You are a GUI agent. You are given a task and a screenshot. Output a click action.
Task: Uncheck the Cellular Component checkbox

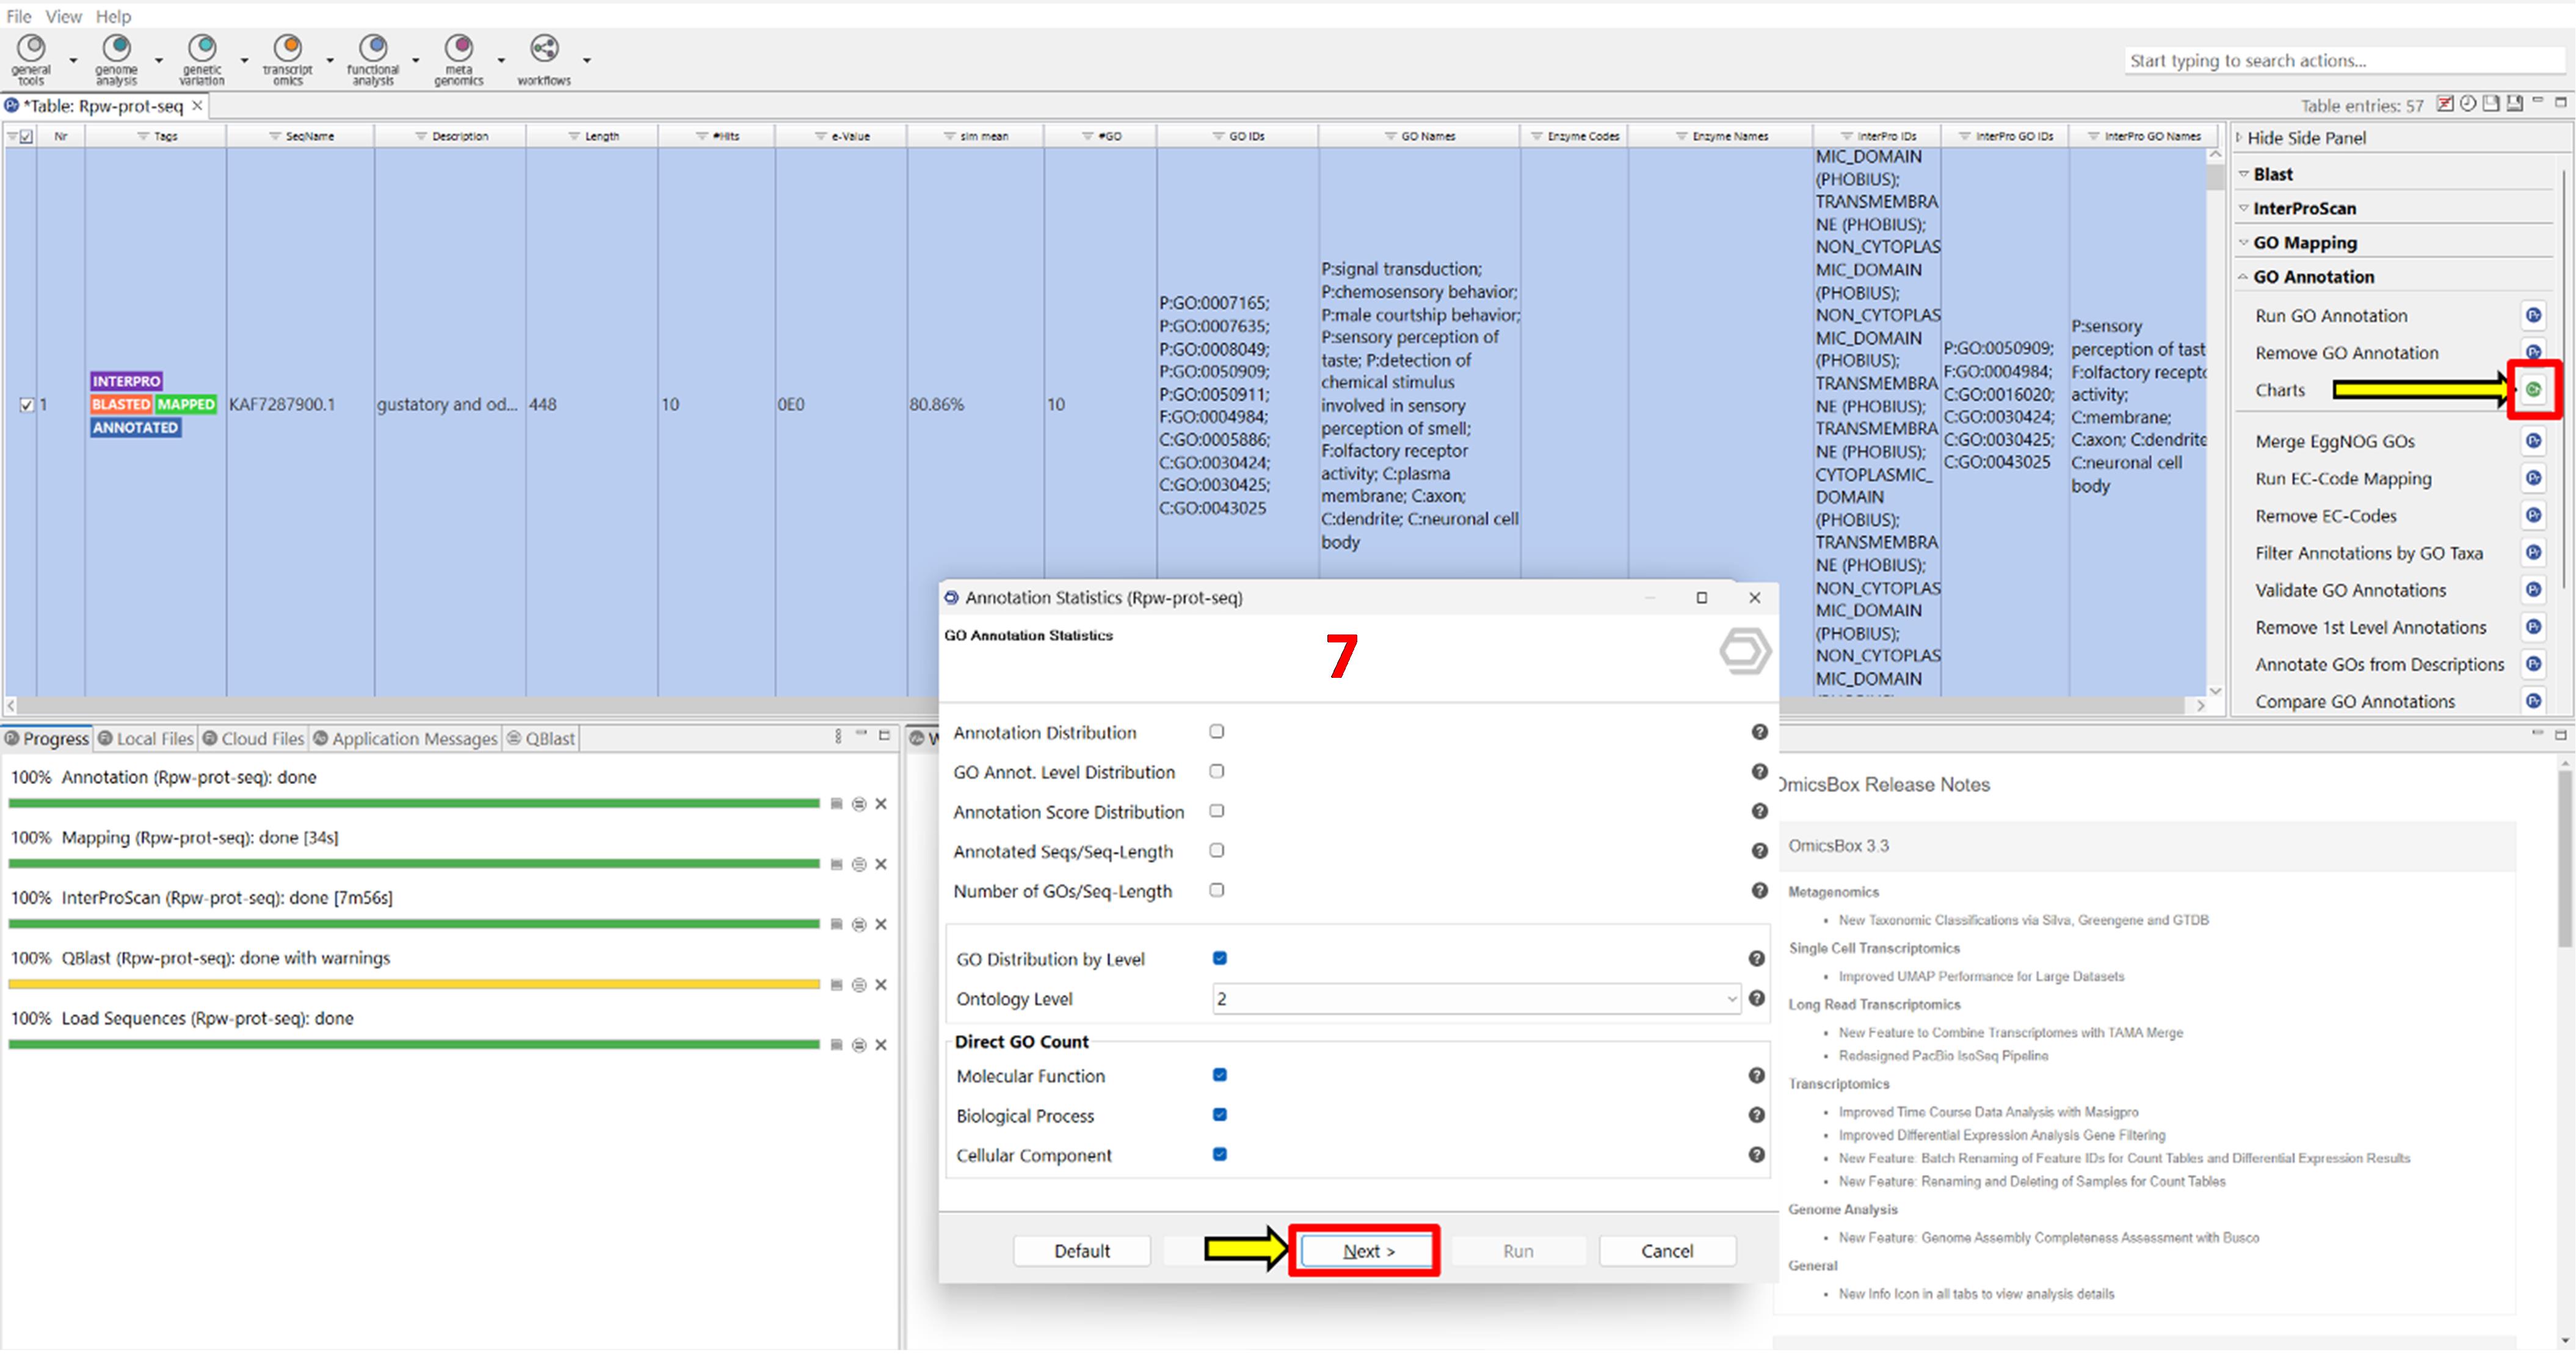1220,1154
